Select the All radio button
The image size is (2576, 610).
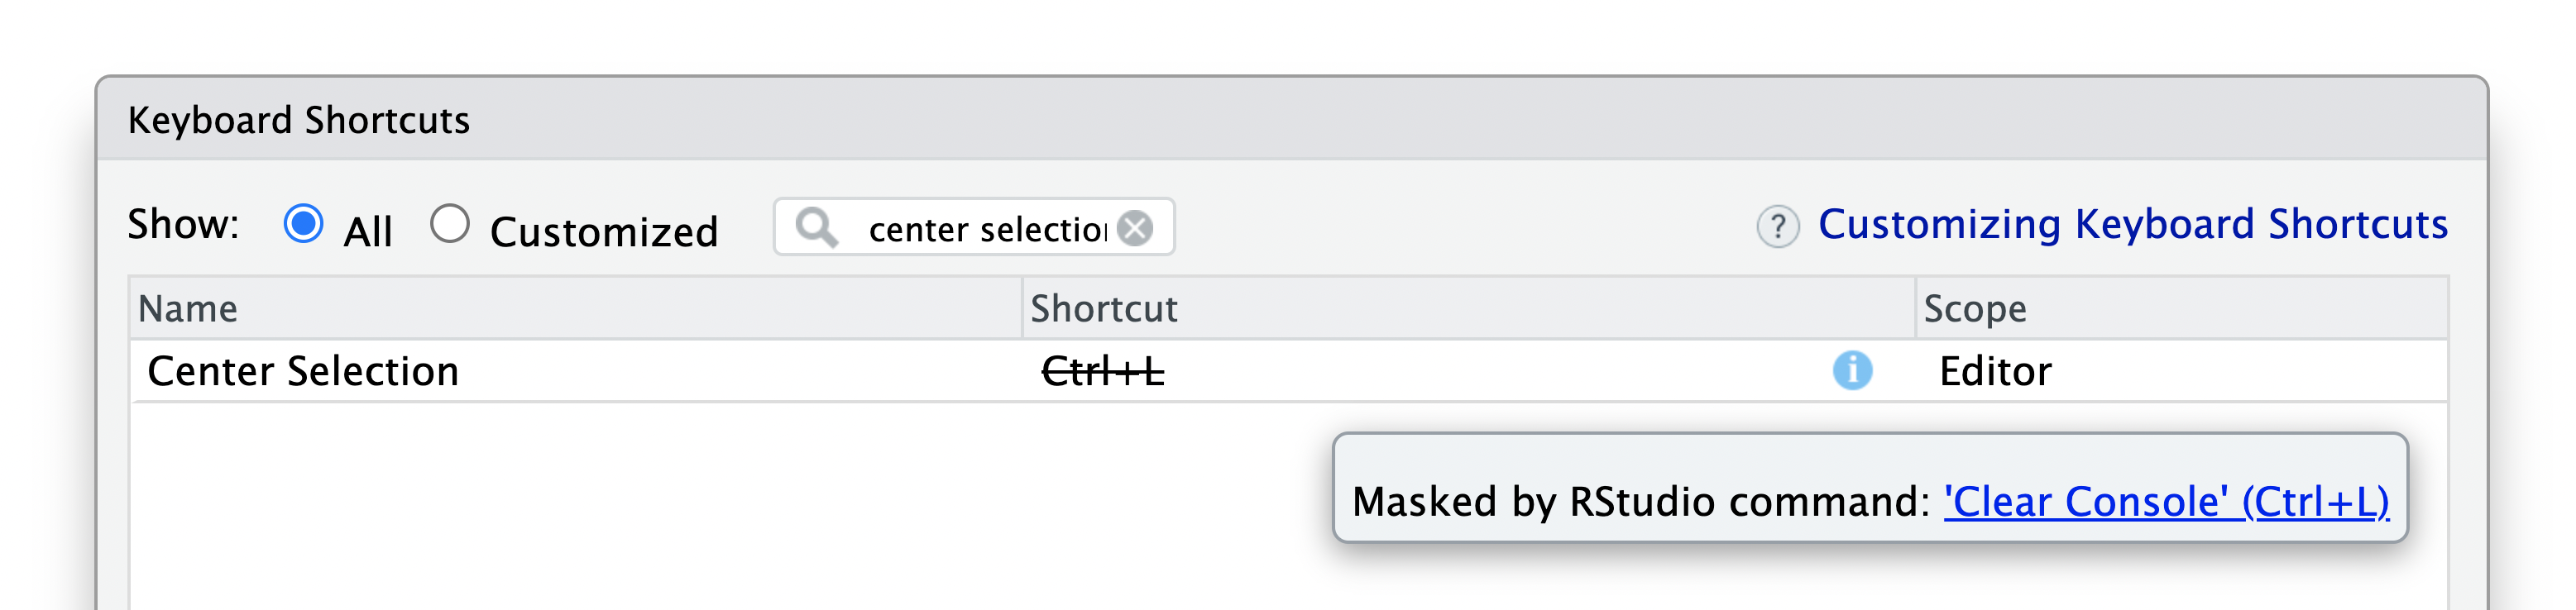coord(303,224)
